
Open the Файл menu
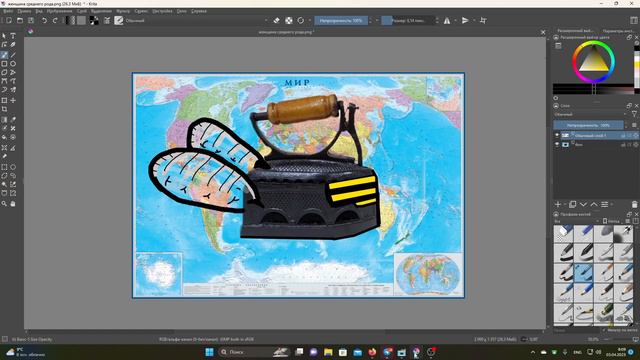click(8, 11)
